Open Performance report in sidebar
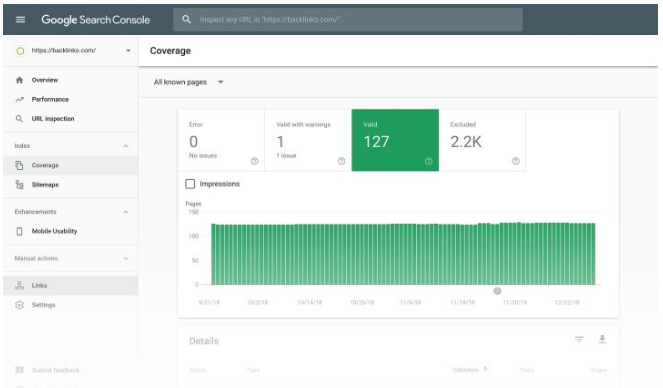Viewport: 663px width, 388px height. 71,99
